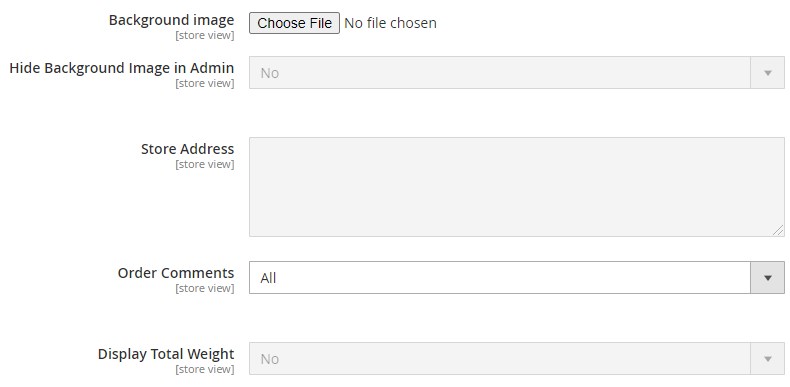Click the store view scope under Order Comments
The height and width of the screenshot is (387, 790).
205,288
